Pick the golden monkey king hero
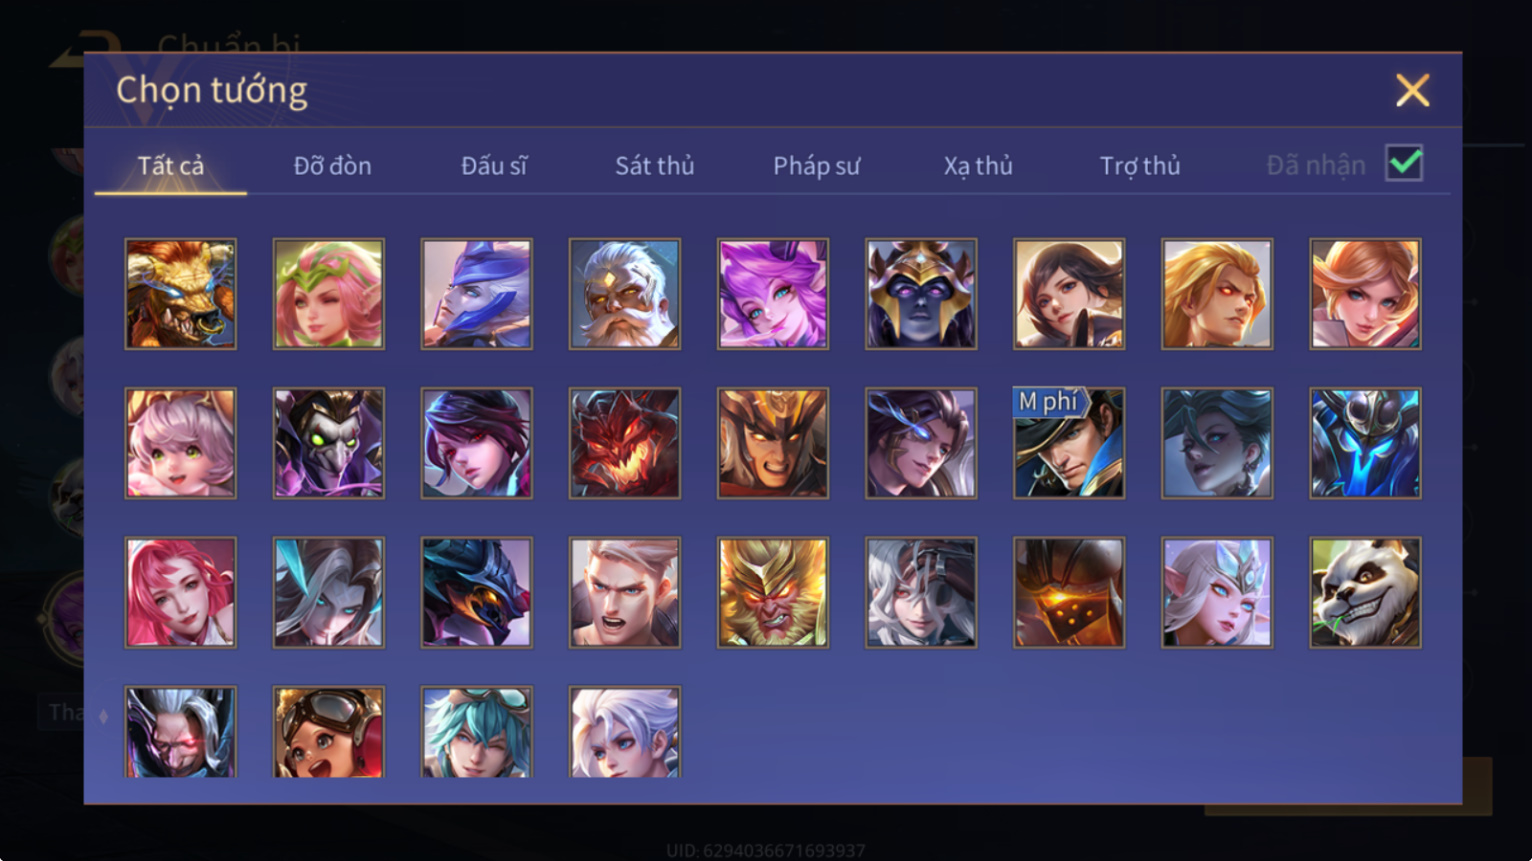Image resolution: width=1532 pixels, height=861 pixels. (x=773, y=593)
